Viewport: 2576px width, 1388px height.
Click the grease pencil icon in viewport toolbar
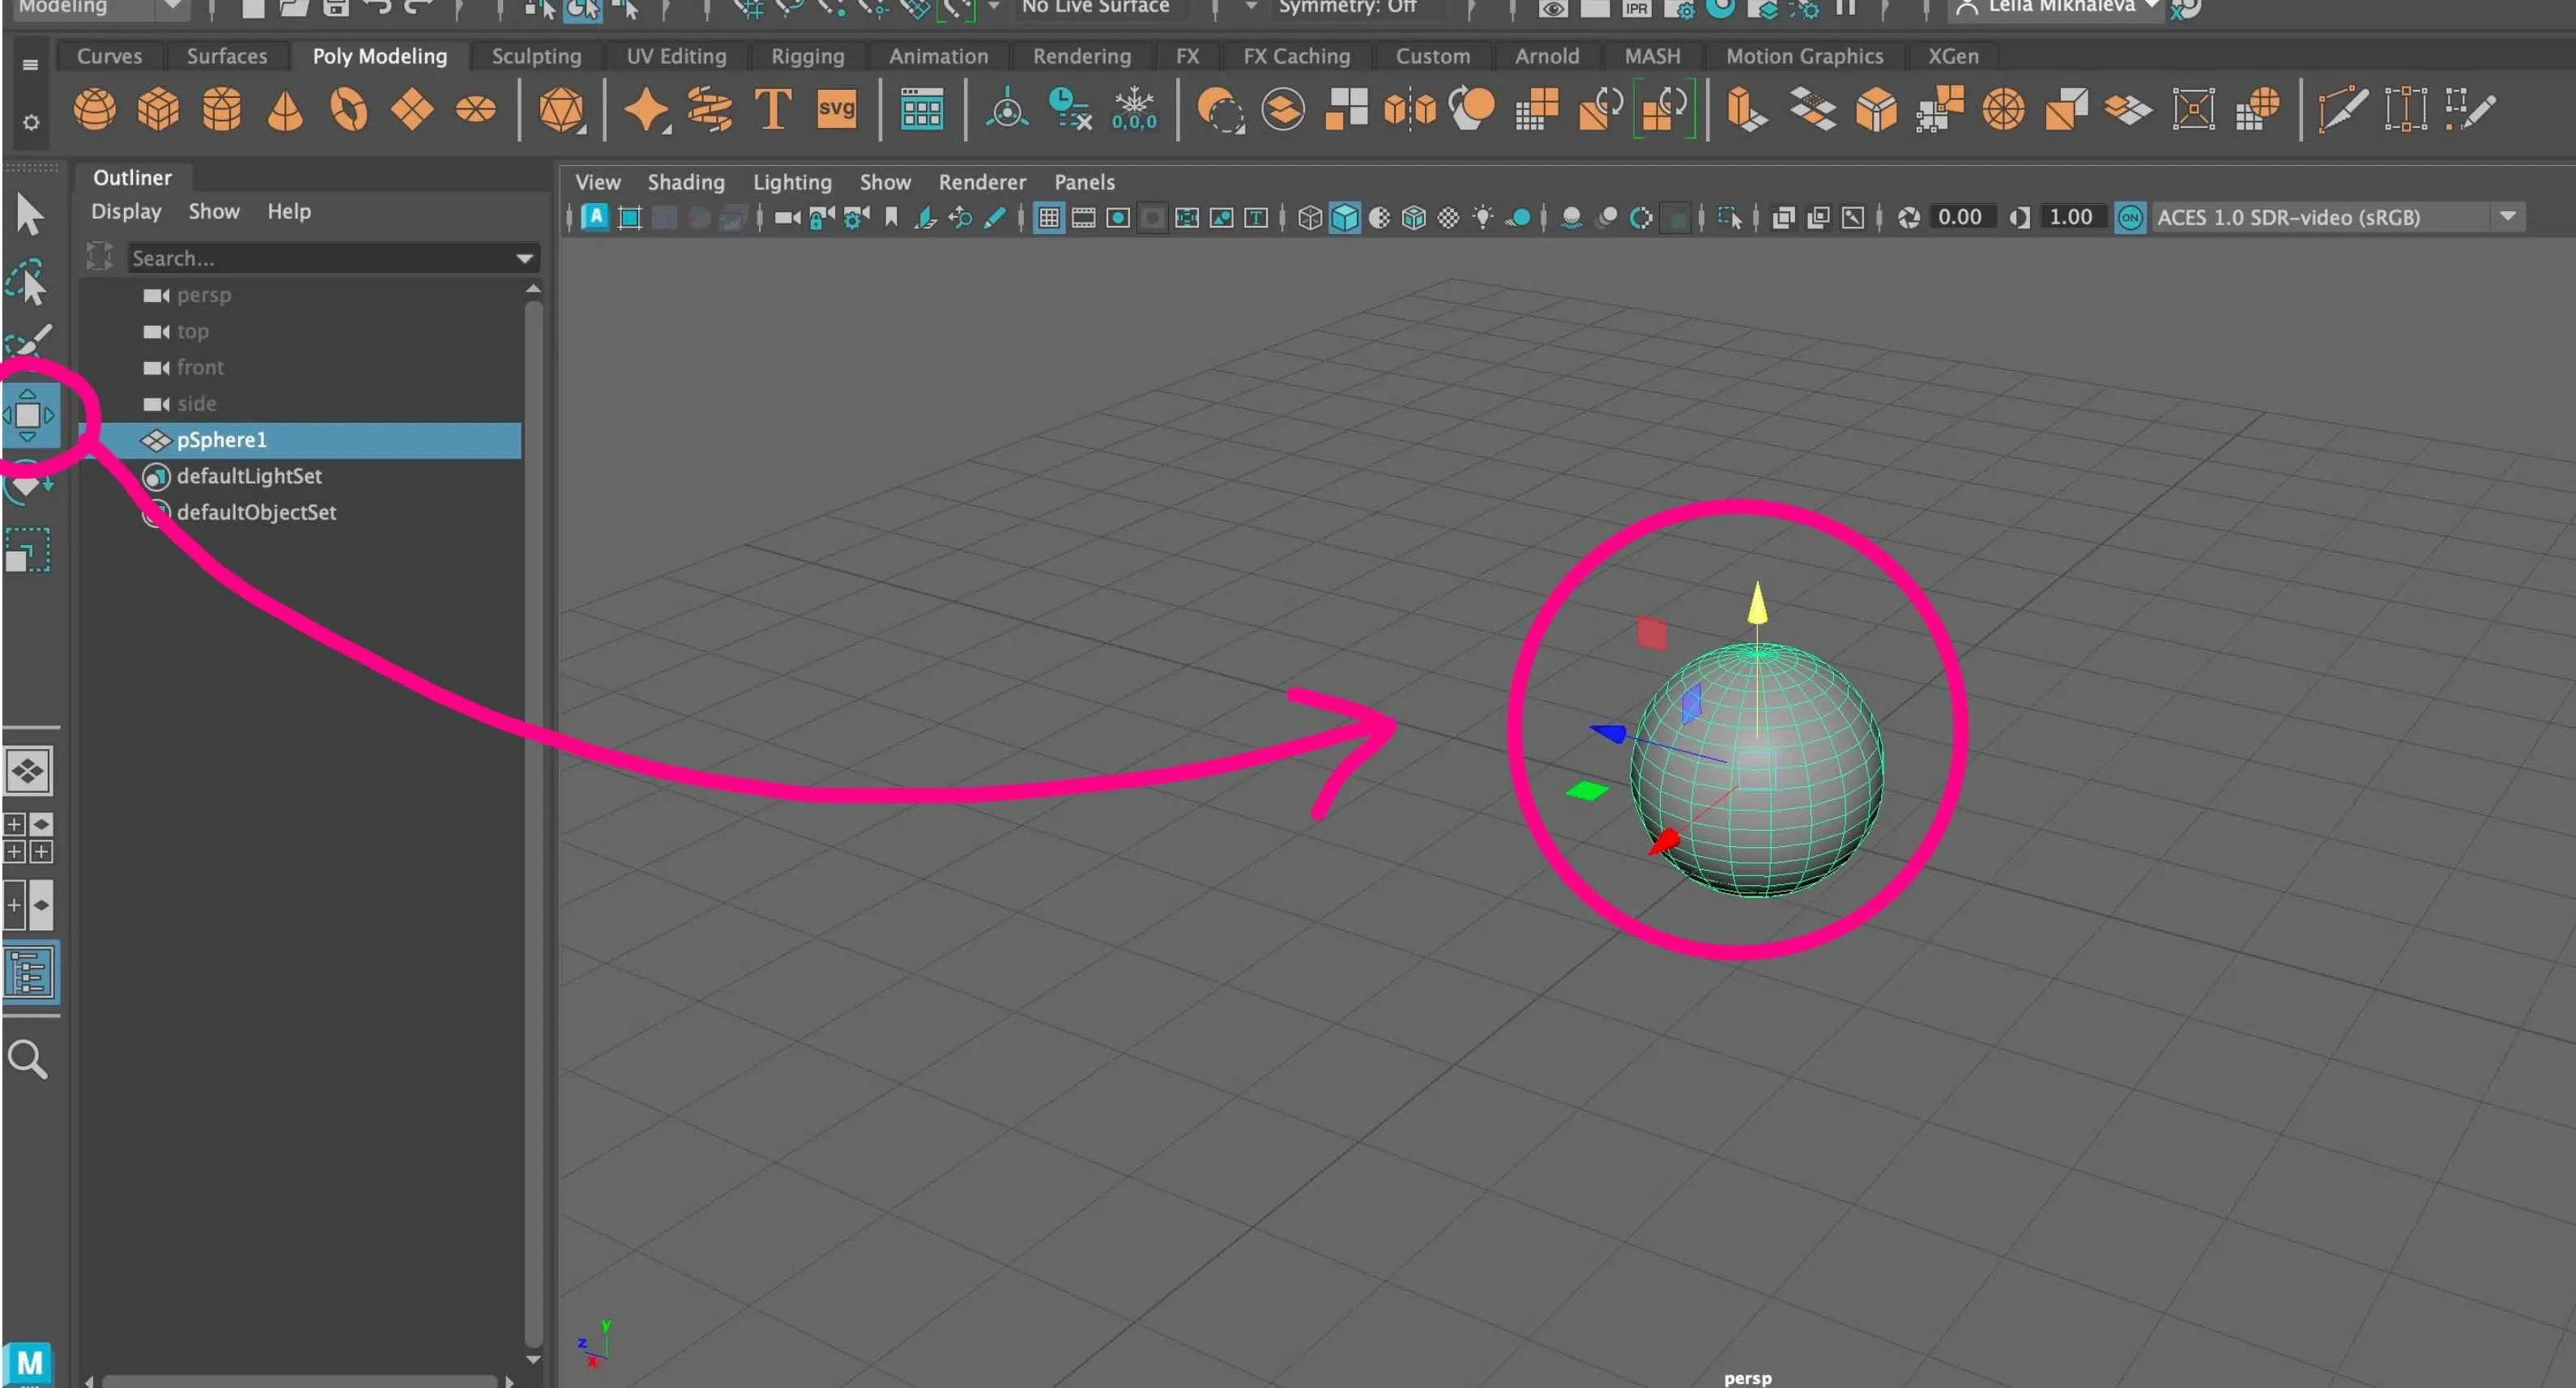click(995, 217)
